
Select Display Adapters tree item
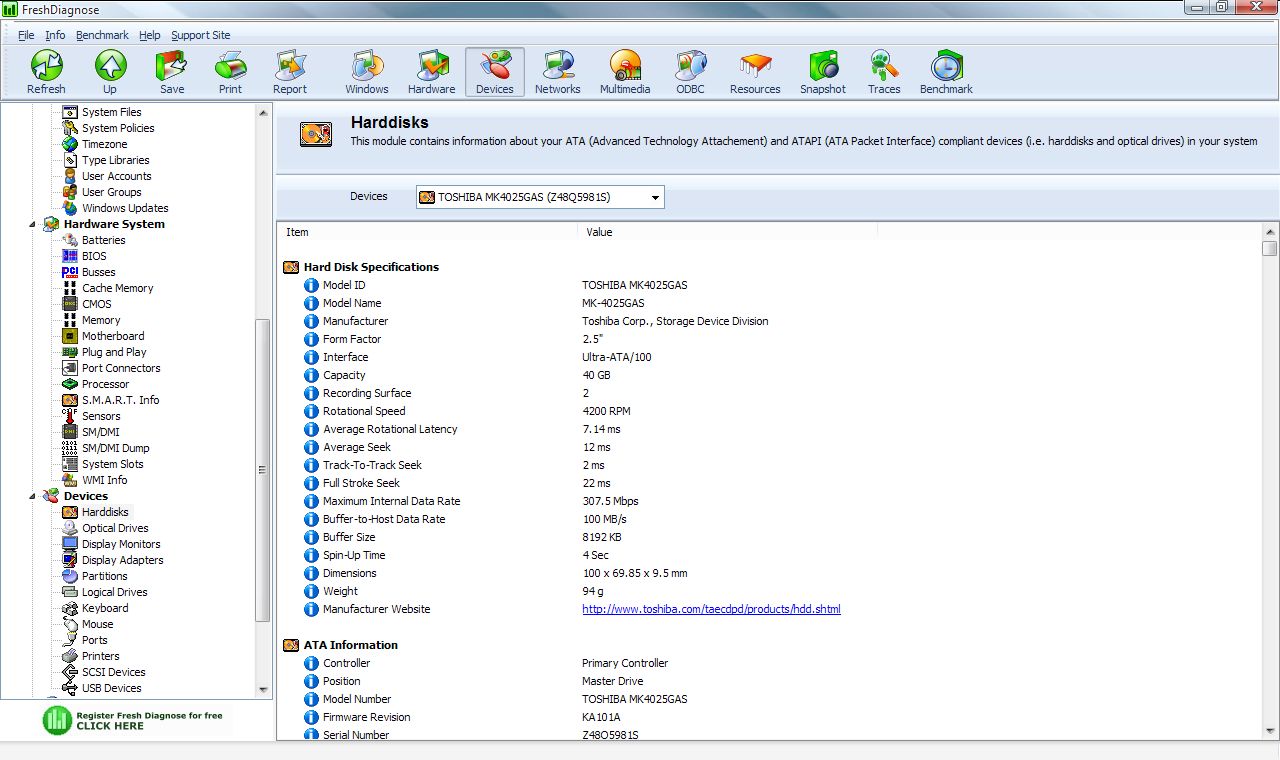click(122, 560)
